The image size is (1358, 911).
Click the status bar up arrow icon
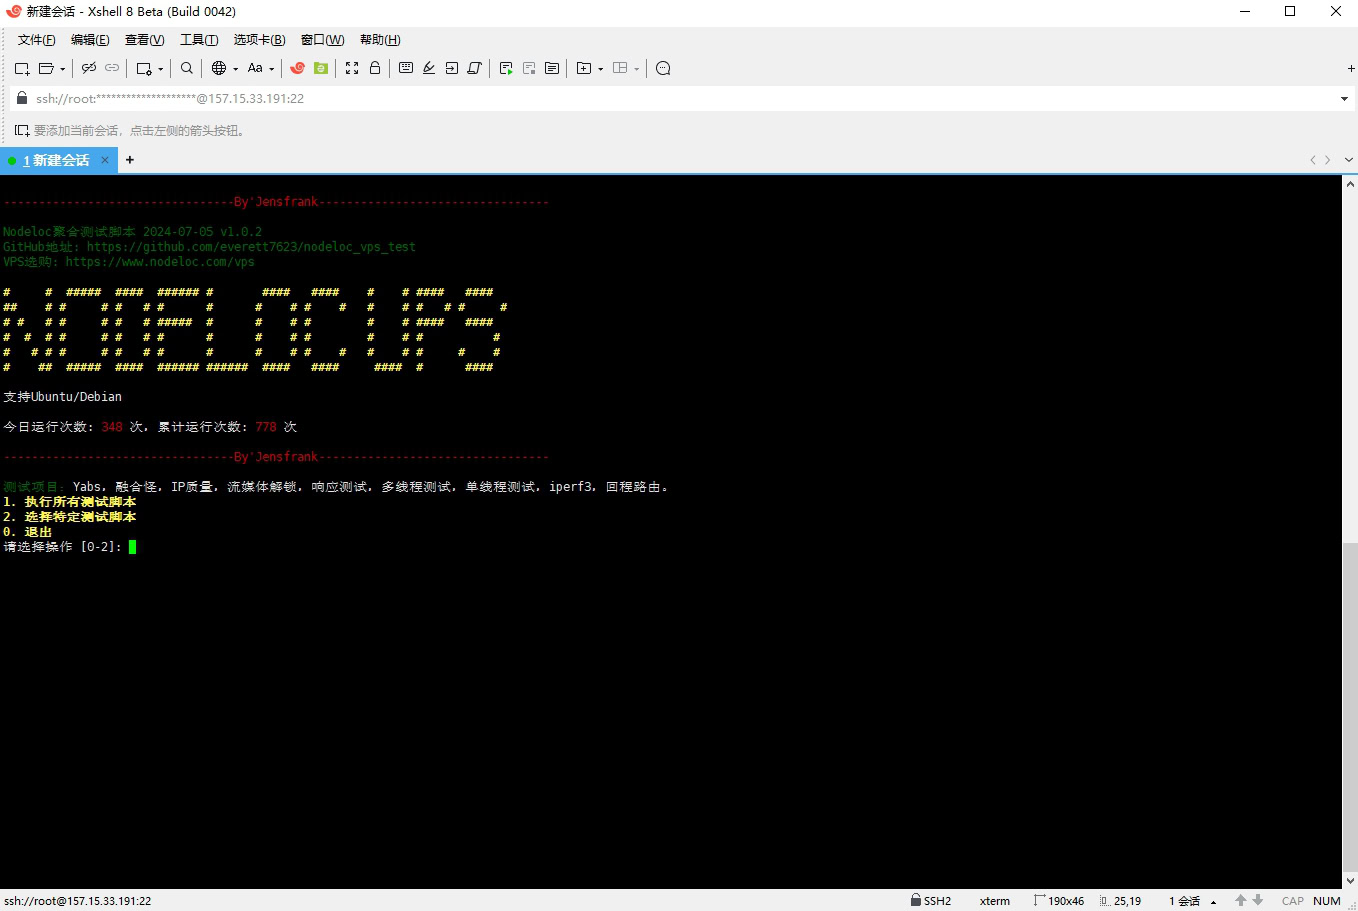(x=1241, y=901)
